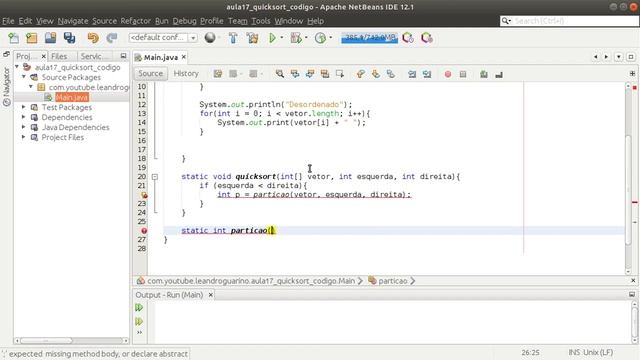Click the New File icon
The width and height of the screenshot is (640, 360).
[13, 38]
